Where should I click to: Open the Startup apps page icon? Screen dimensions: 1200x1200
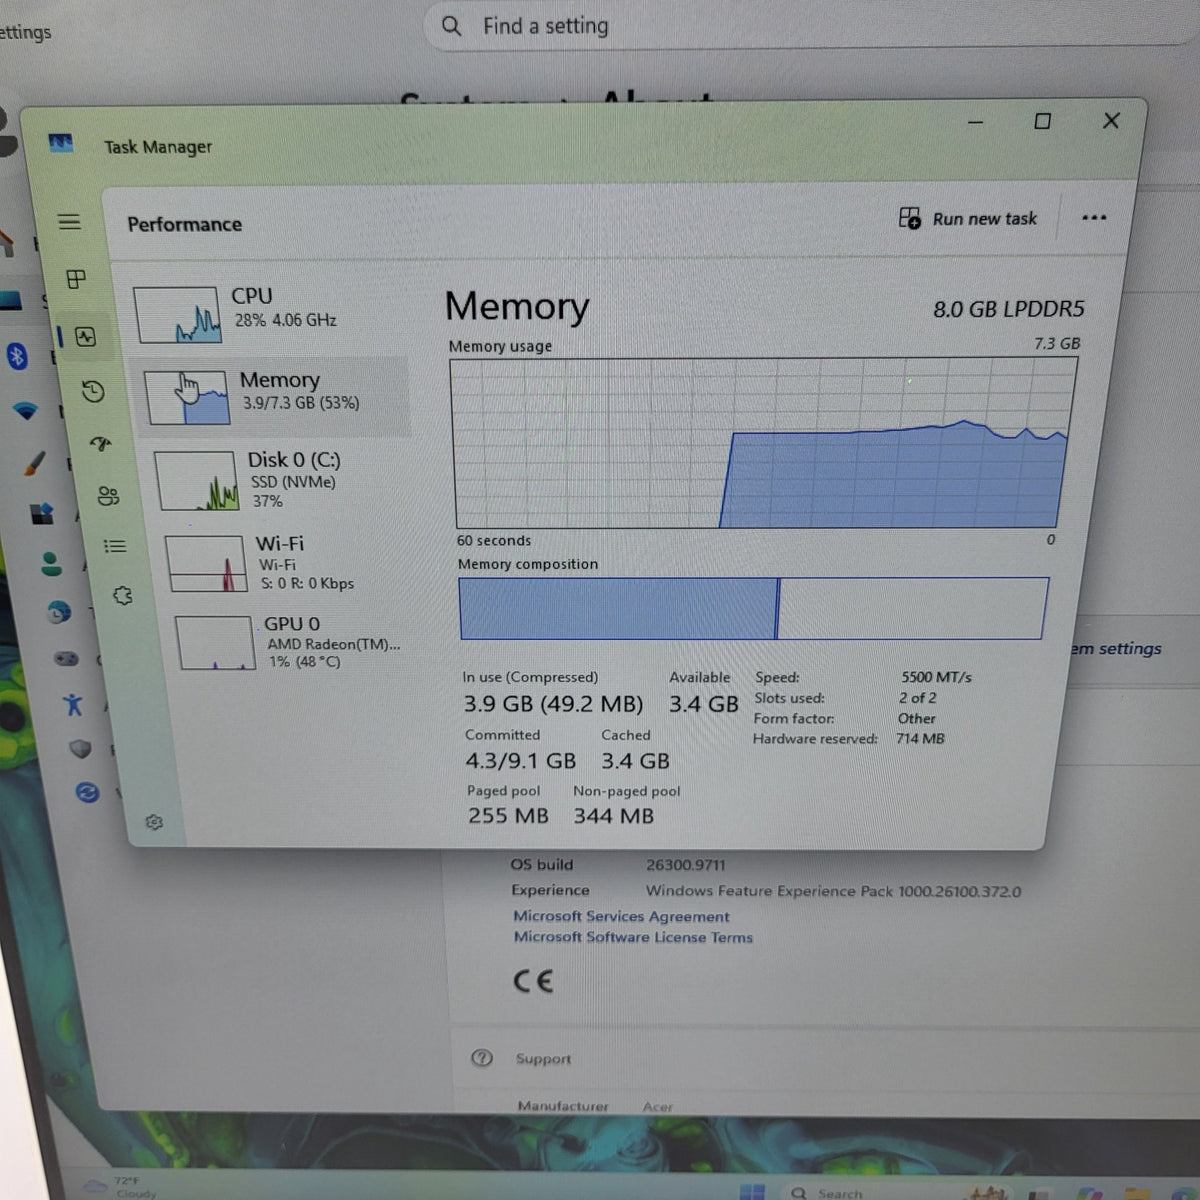100,444
